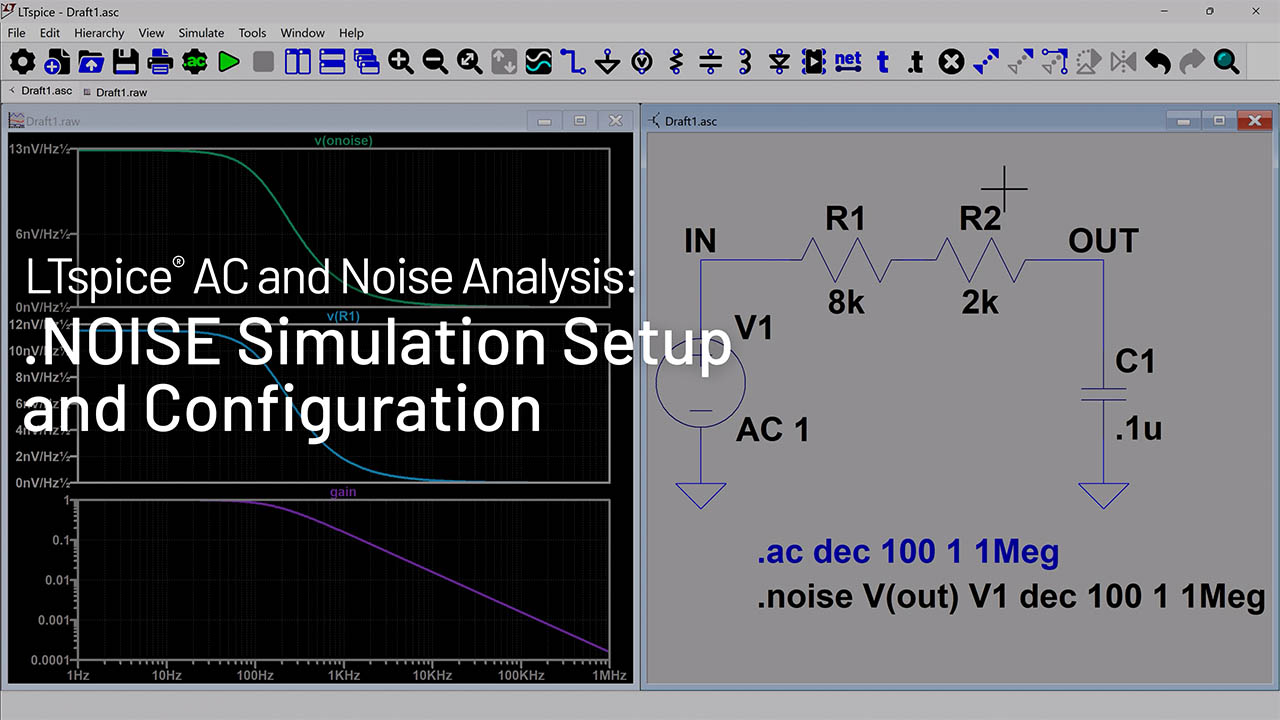The width and height of the screenshot is (1280, 720).
Task: Activate the Duplicate tool
Action: coord(986,62)
